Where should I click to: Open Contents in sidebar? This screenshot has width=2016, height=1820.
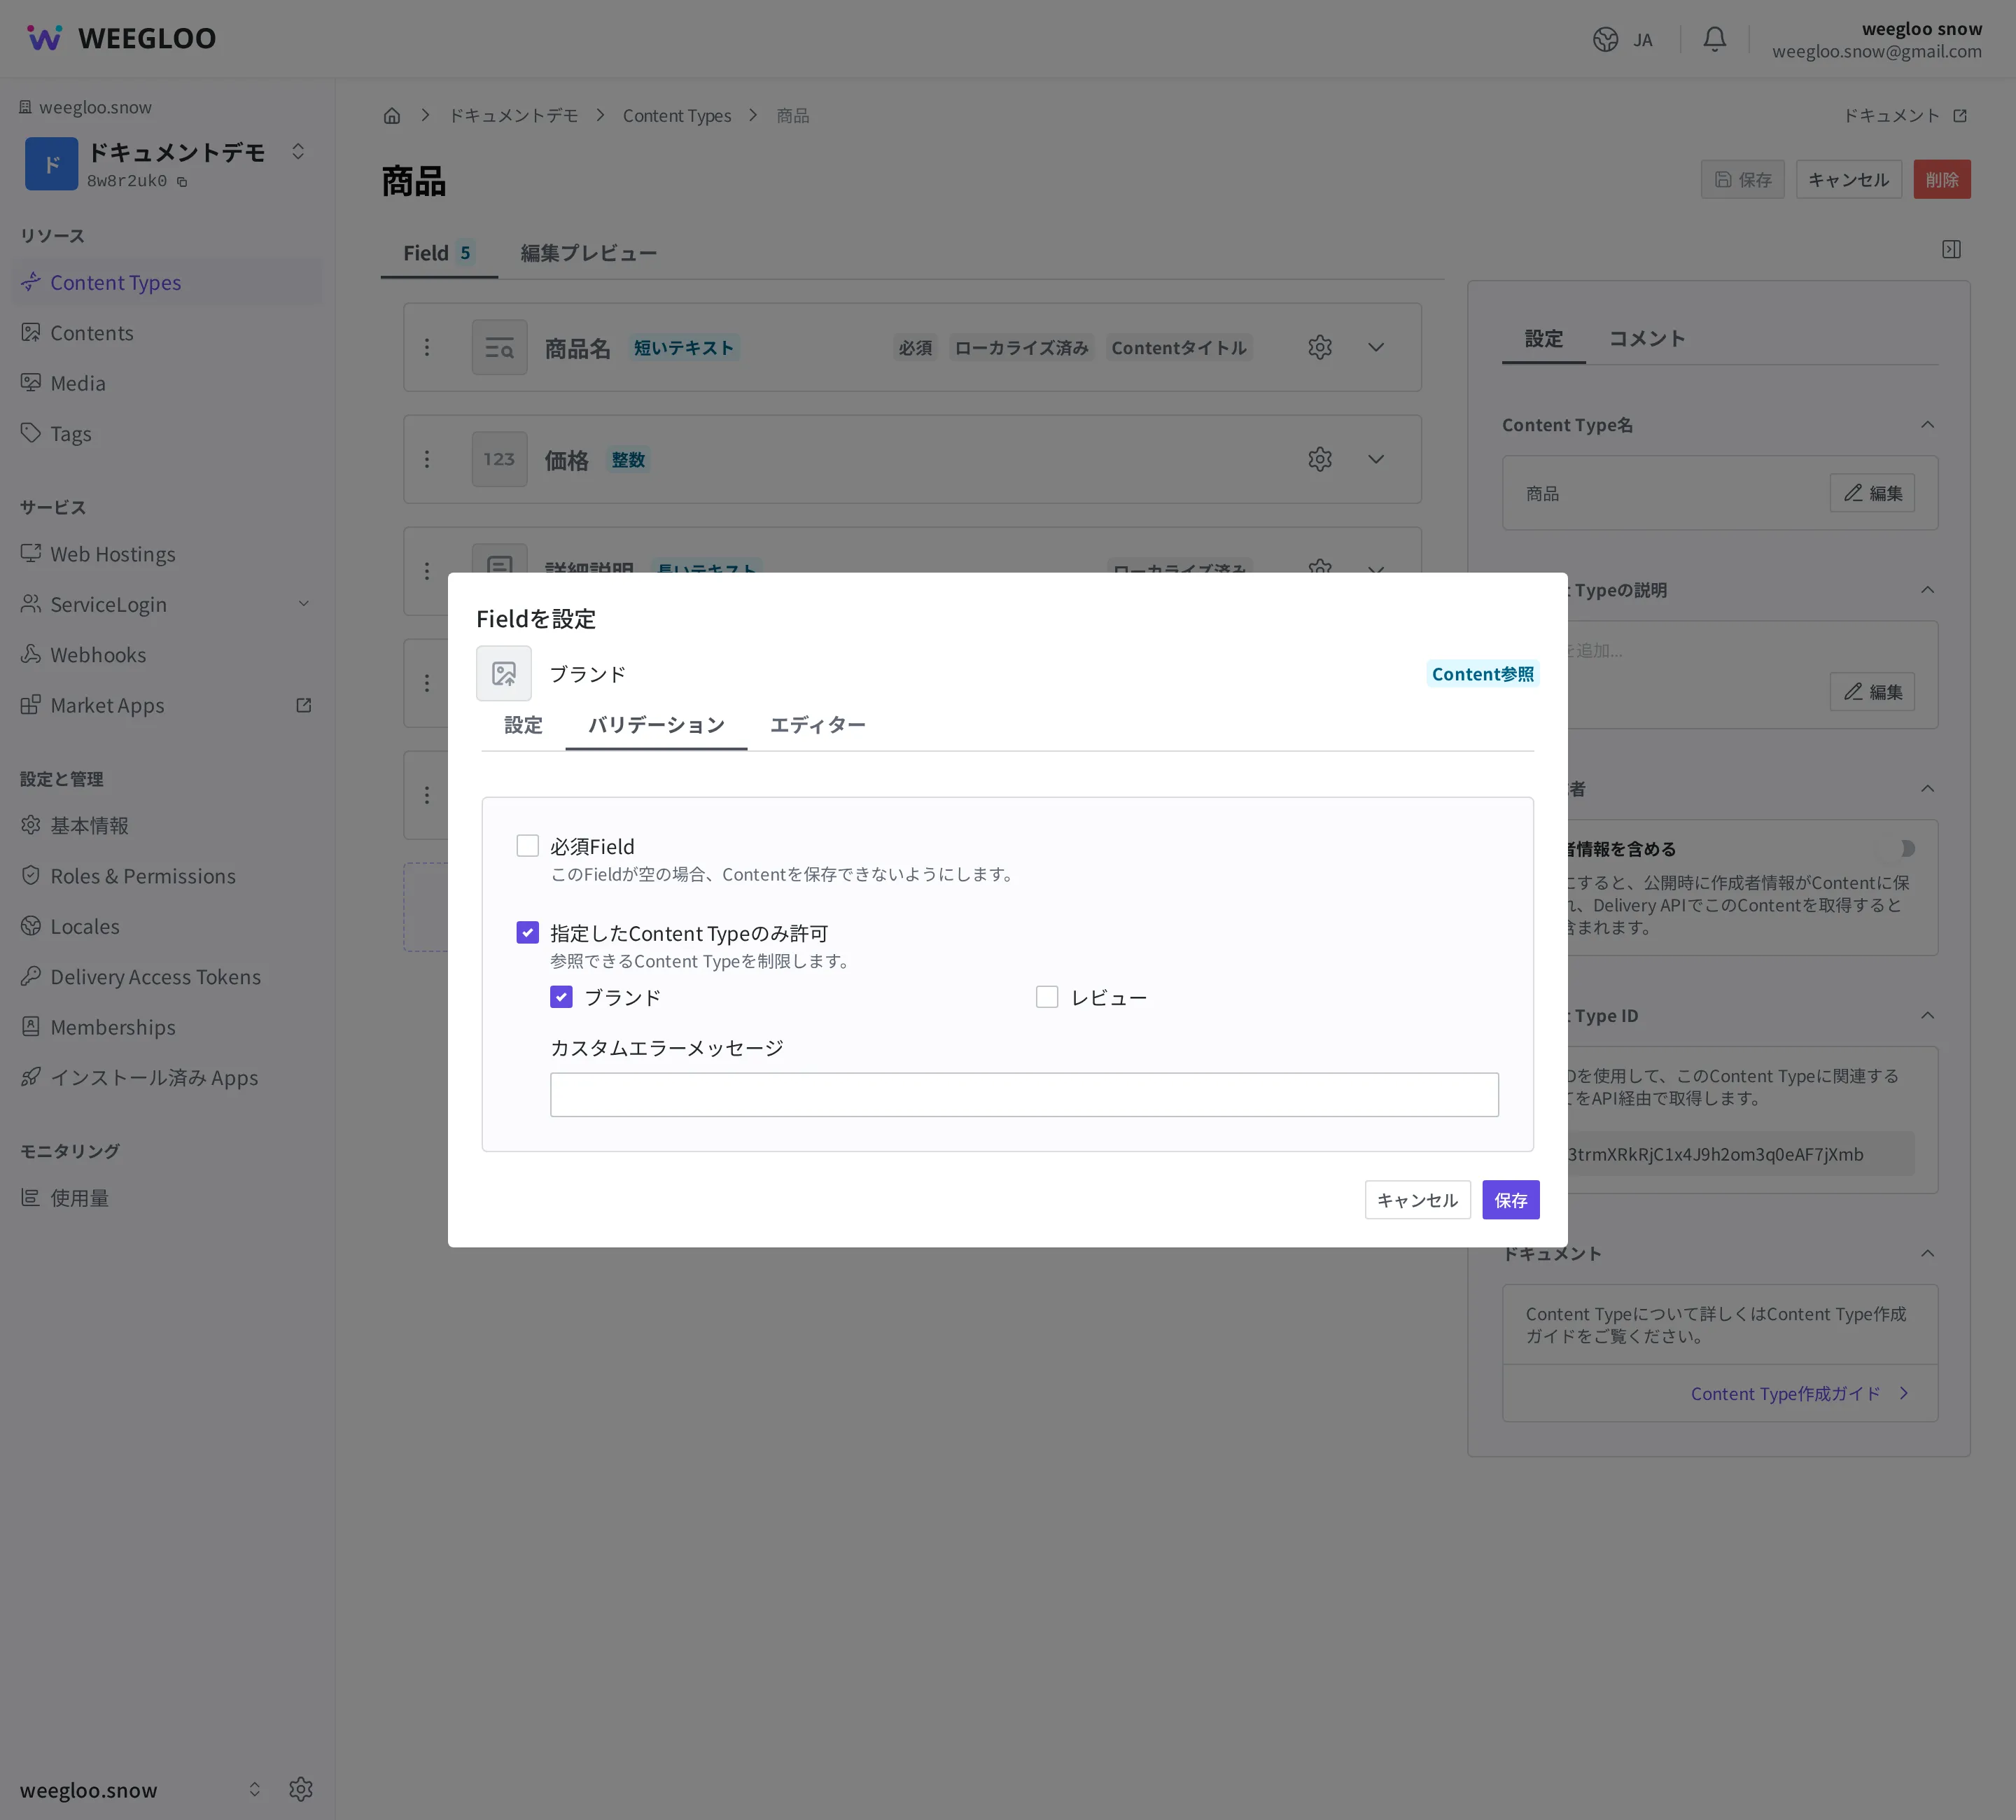(x=167, y=333)
